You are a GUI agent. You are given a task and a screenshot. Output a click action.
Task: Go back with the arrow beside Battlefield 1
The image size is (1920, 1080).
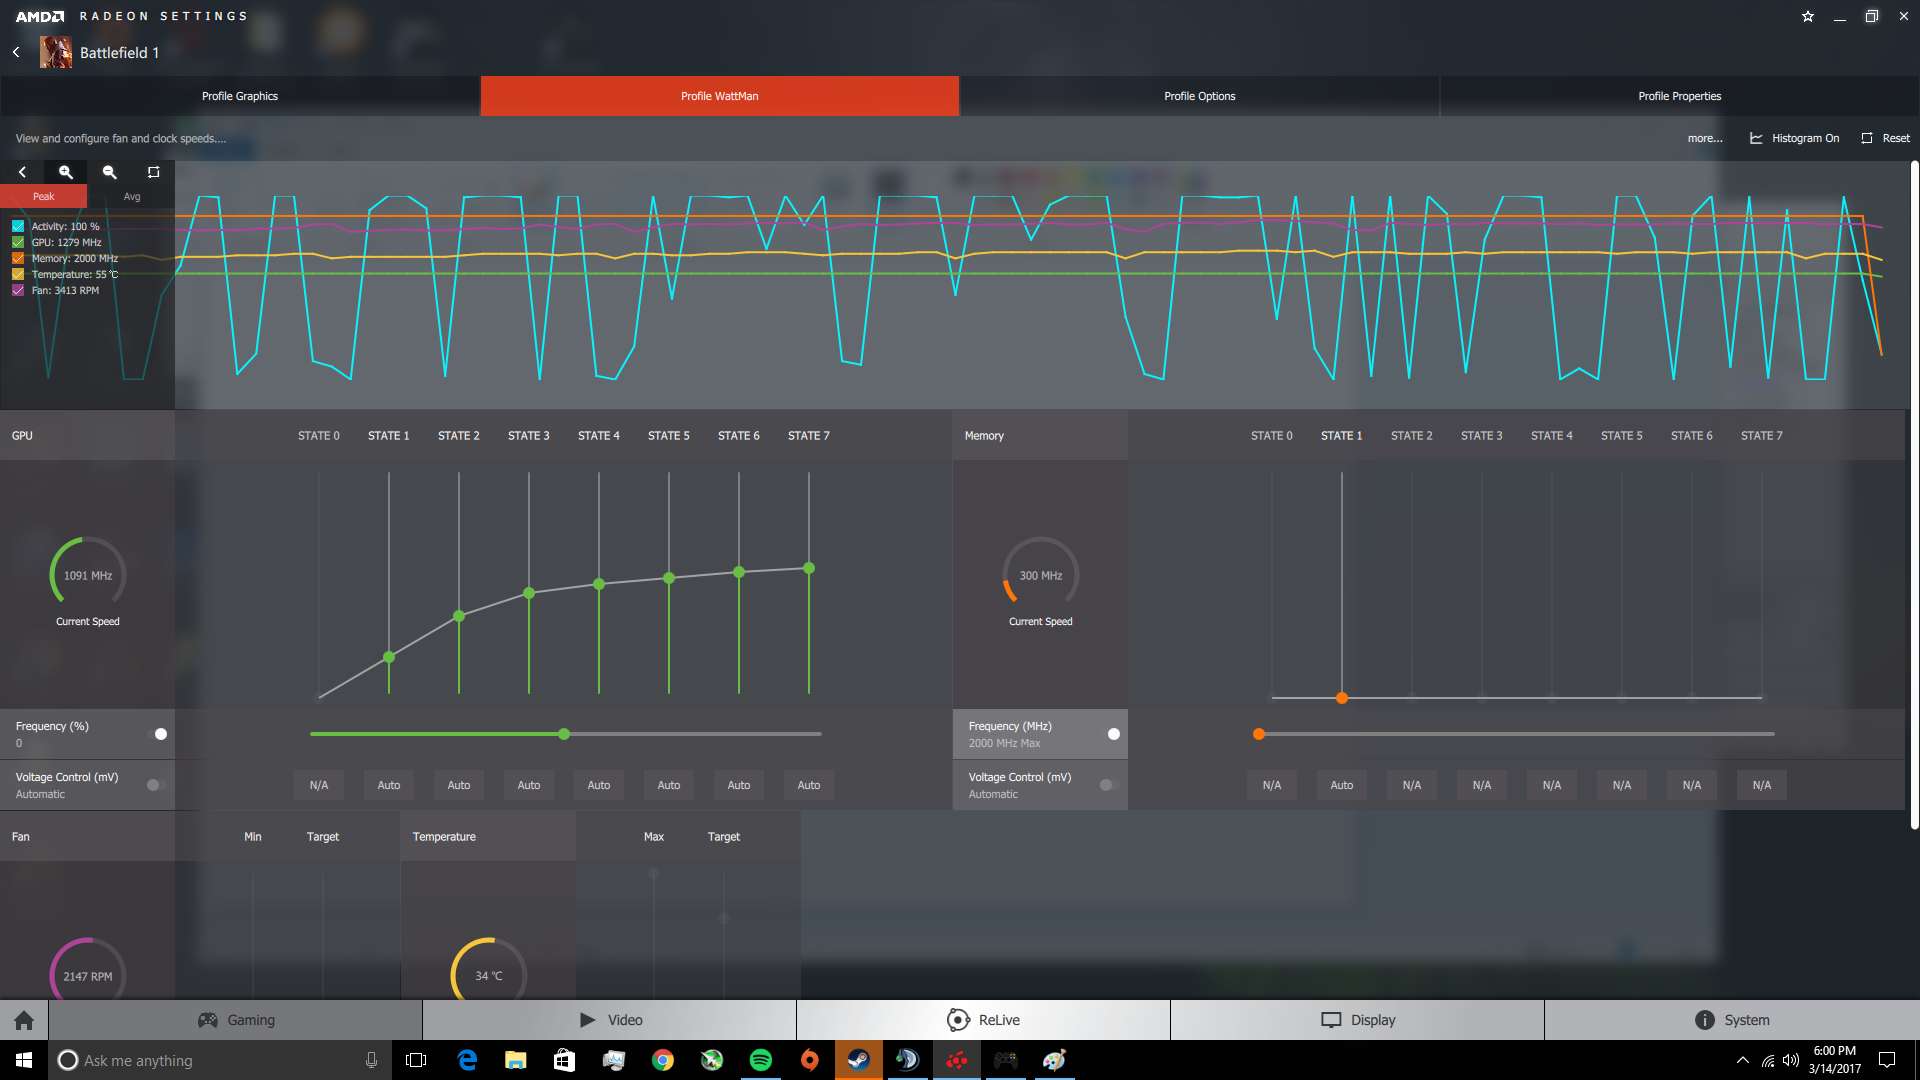[x=16, y=52]
